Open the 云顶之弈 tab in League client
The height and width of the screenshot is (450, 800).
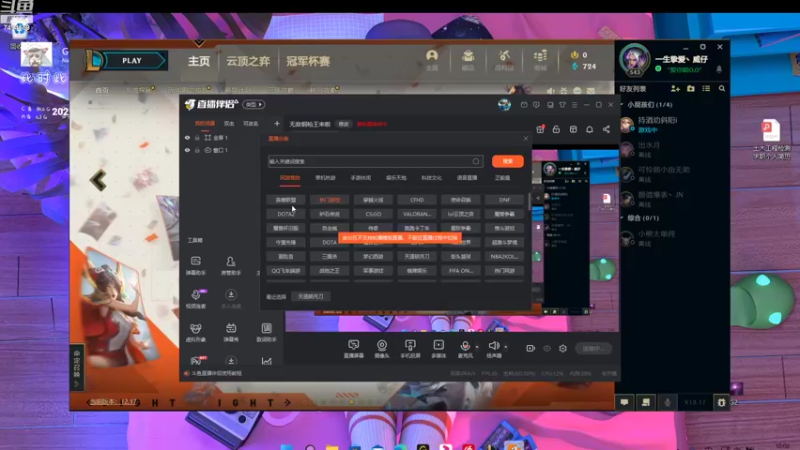(x=248, y=61)
